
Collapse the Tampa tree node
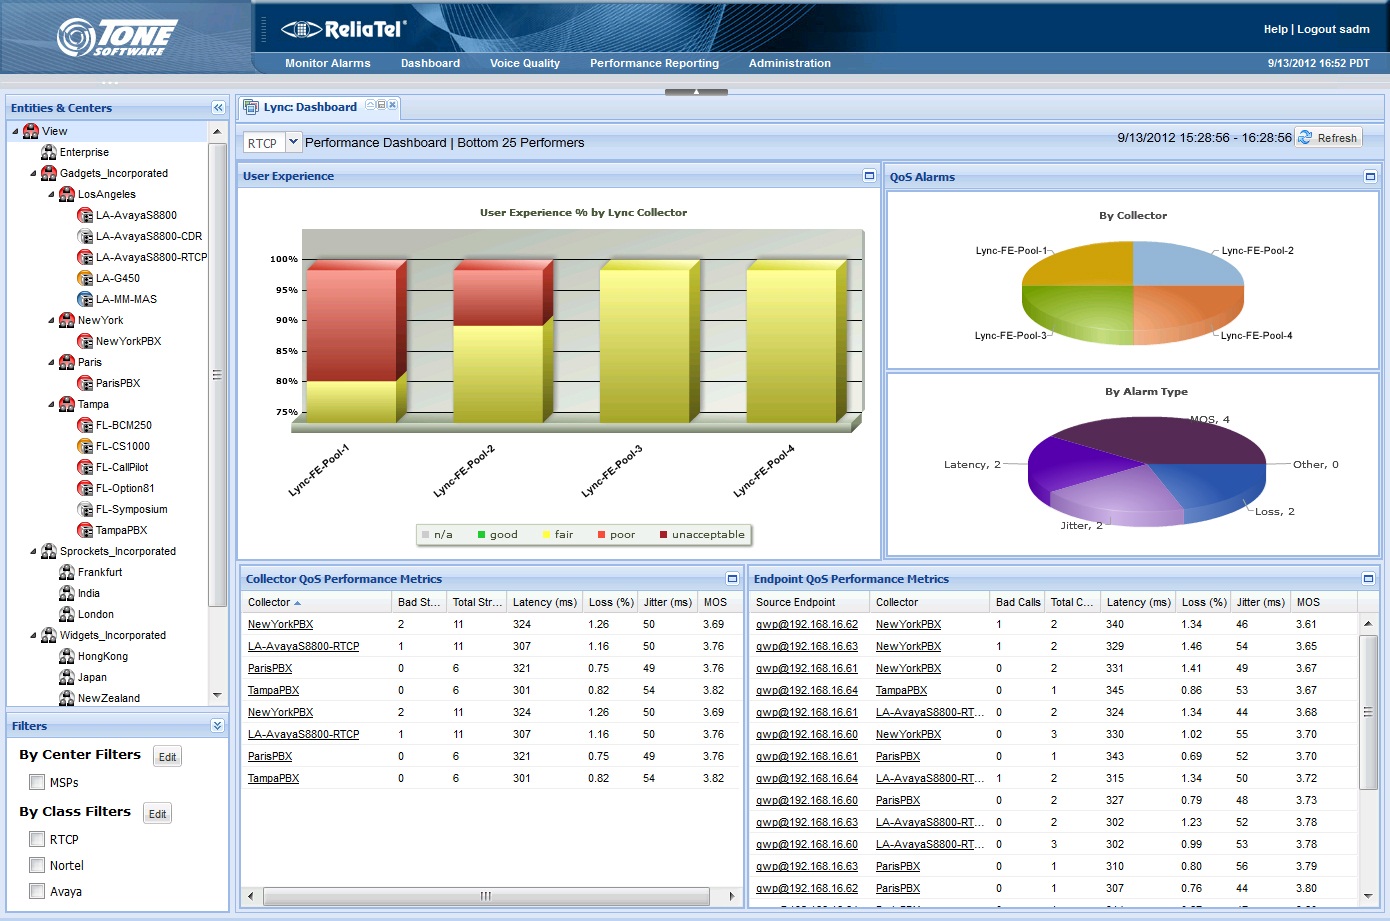tap(51, 404)
